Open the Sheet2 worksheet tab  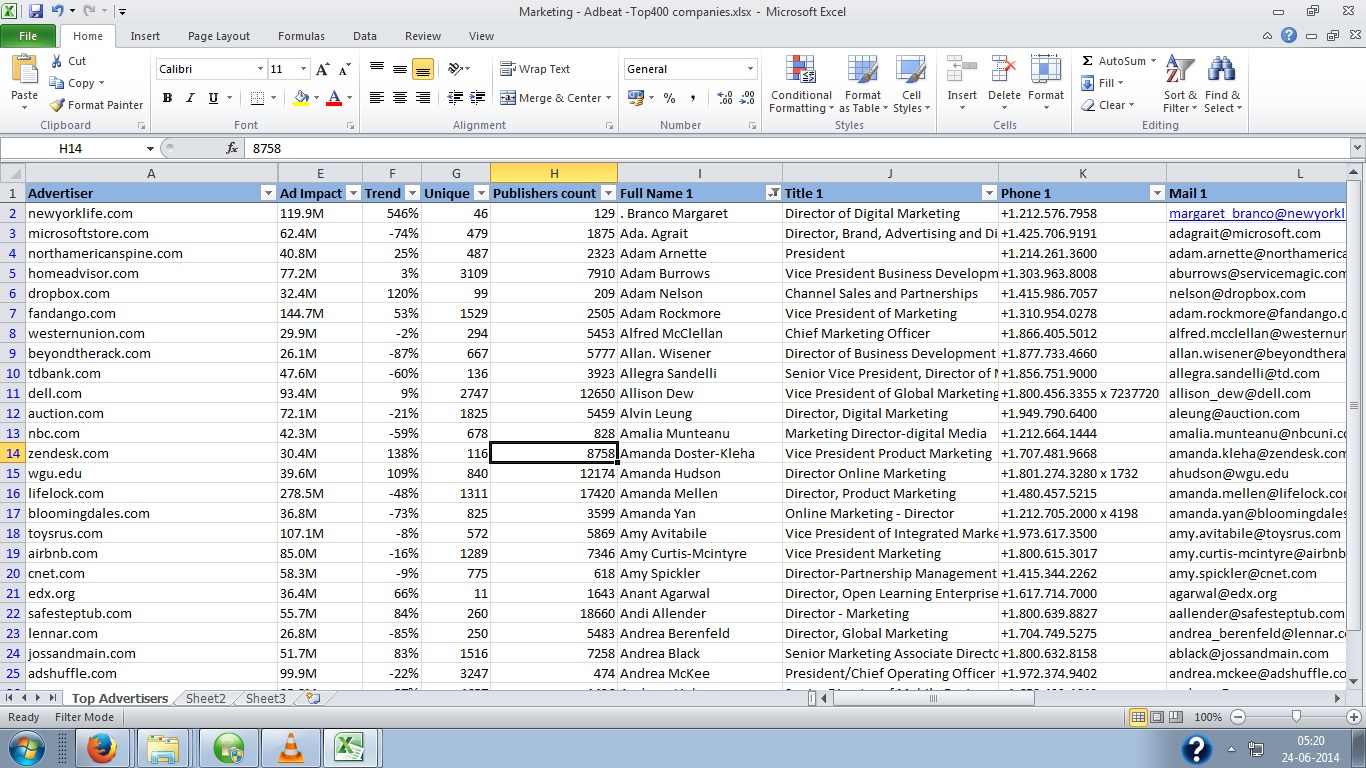tap(204, 698)
